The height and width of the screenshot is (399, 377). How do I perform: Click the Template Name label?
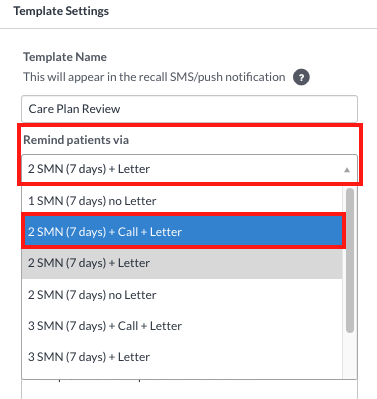click(65, 57)
